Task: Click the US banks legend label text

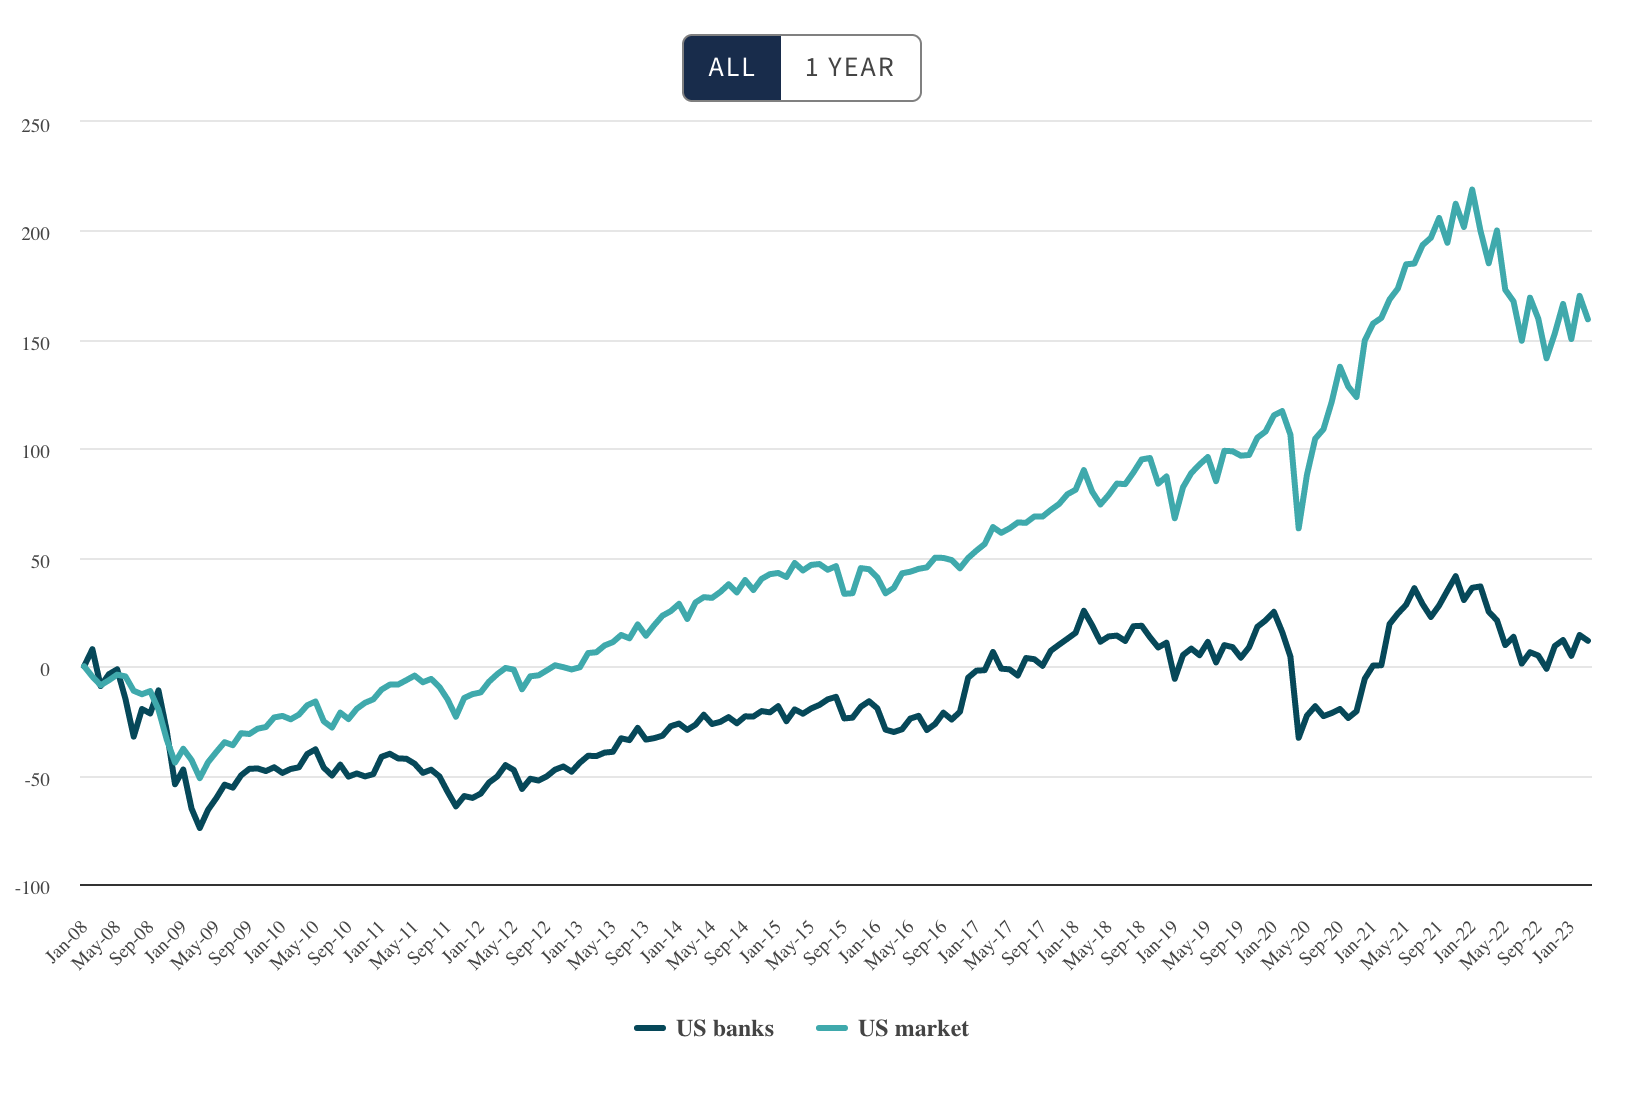Action: pos(725,1028)
